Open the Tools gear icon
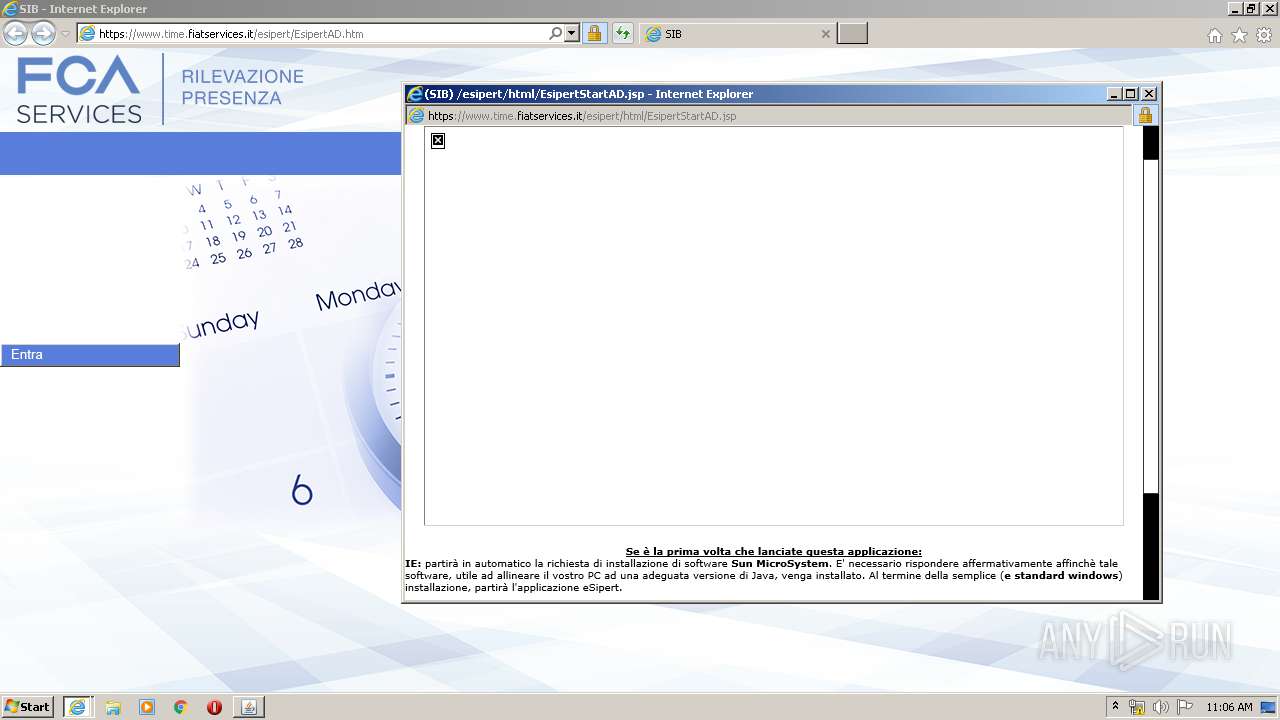The image size is (1280, 720). pyautogui.click(x=1264, y=35)
